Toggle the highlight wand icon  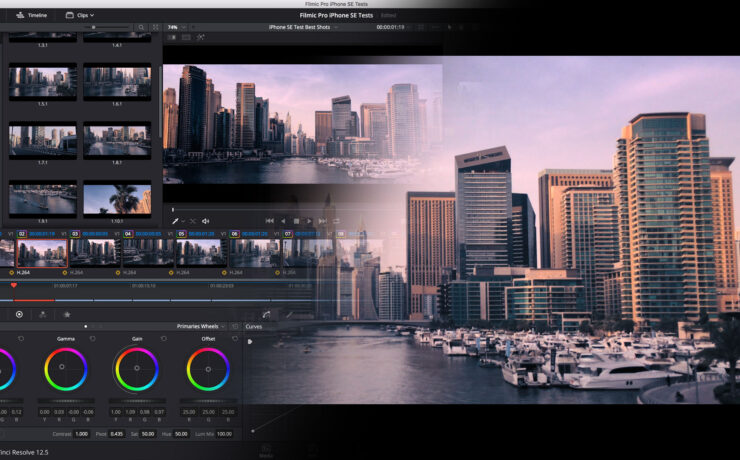click(x=201, y=37)
